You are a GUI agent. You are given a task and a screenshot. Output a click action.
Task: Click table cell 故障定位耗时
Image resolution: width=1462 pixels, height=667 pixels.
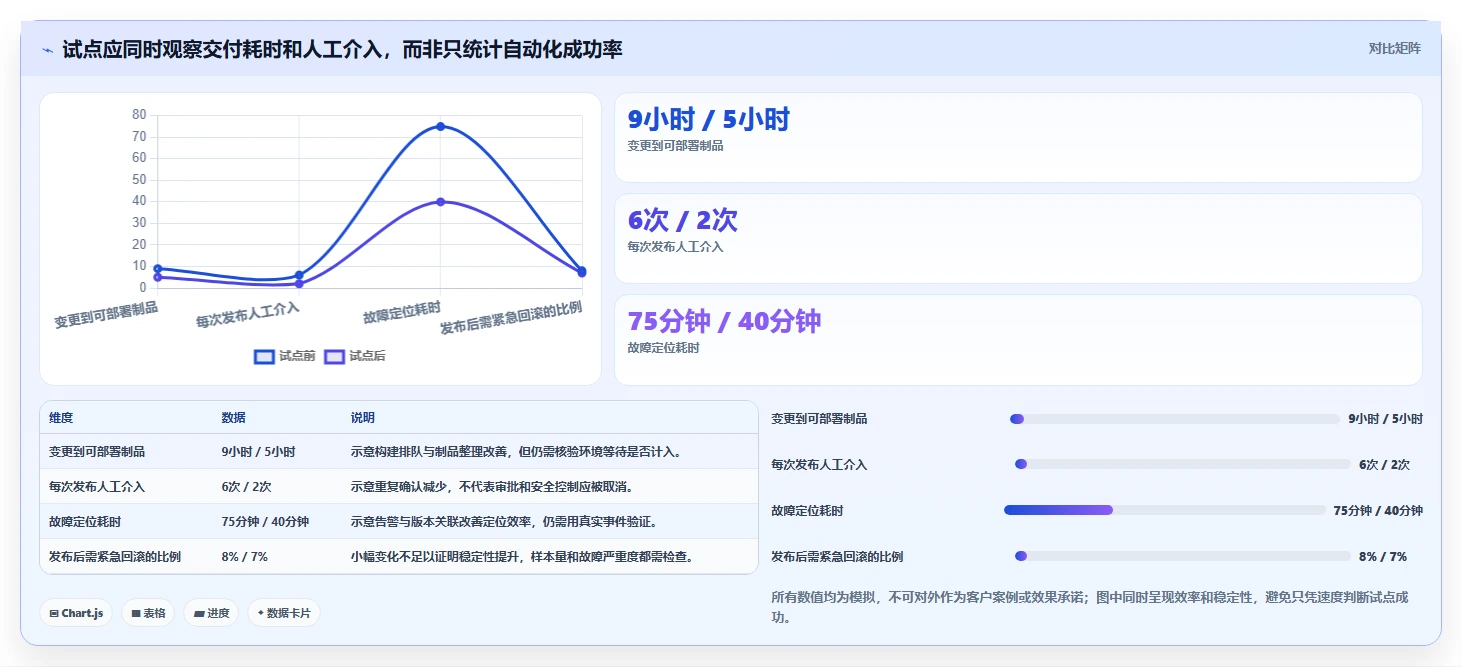pos(85,522)
